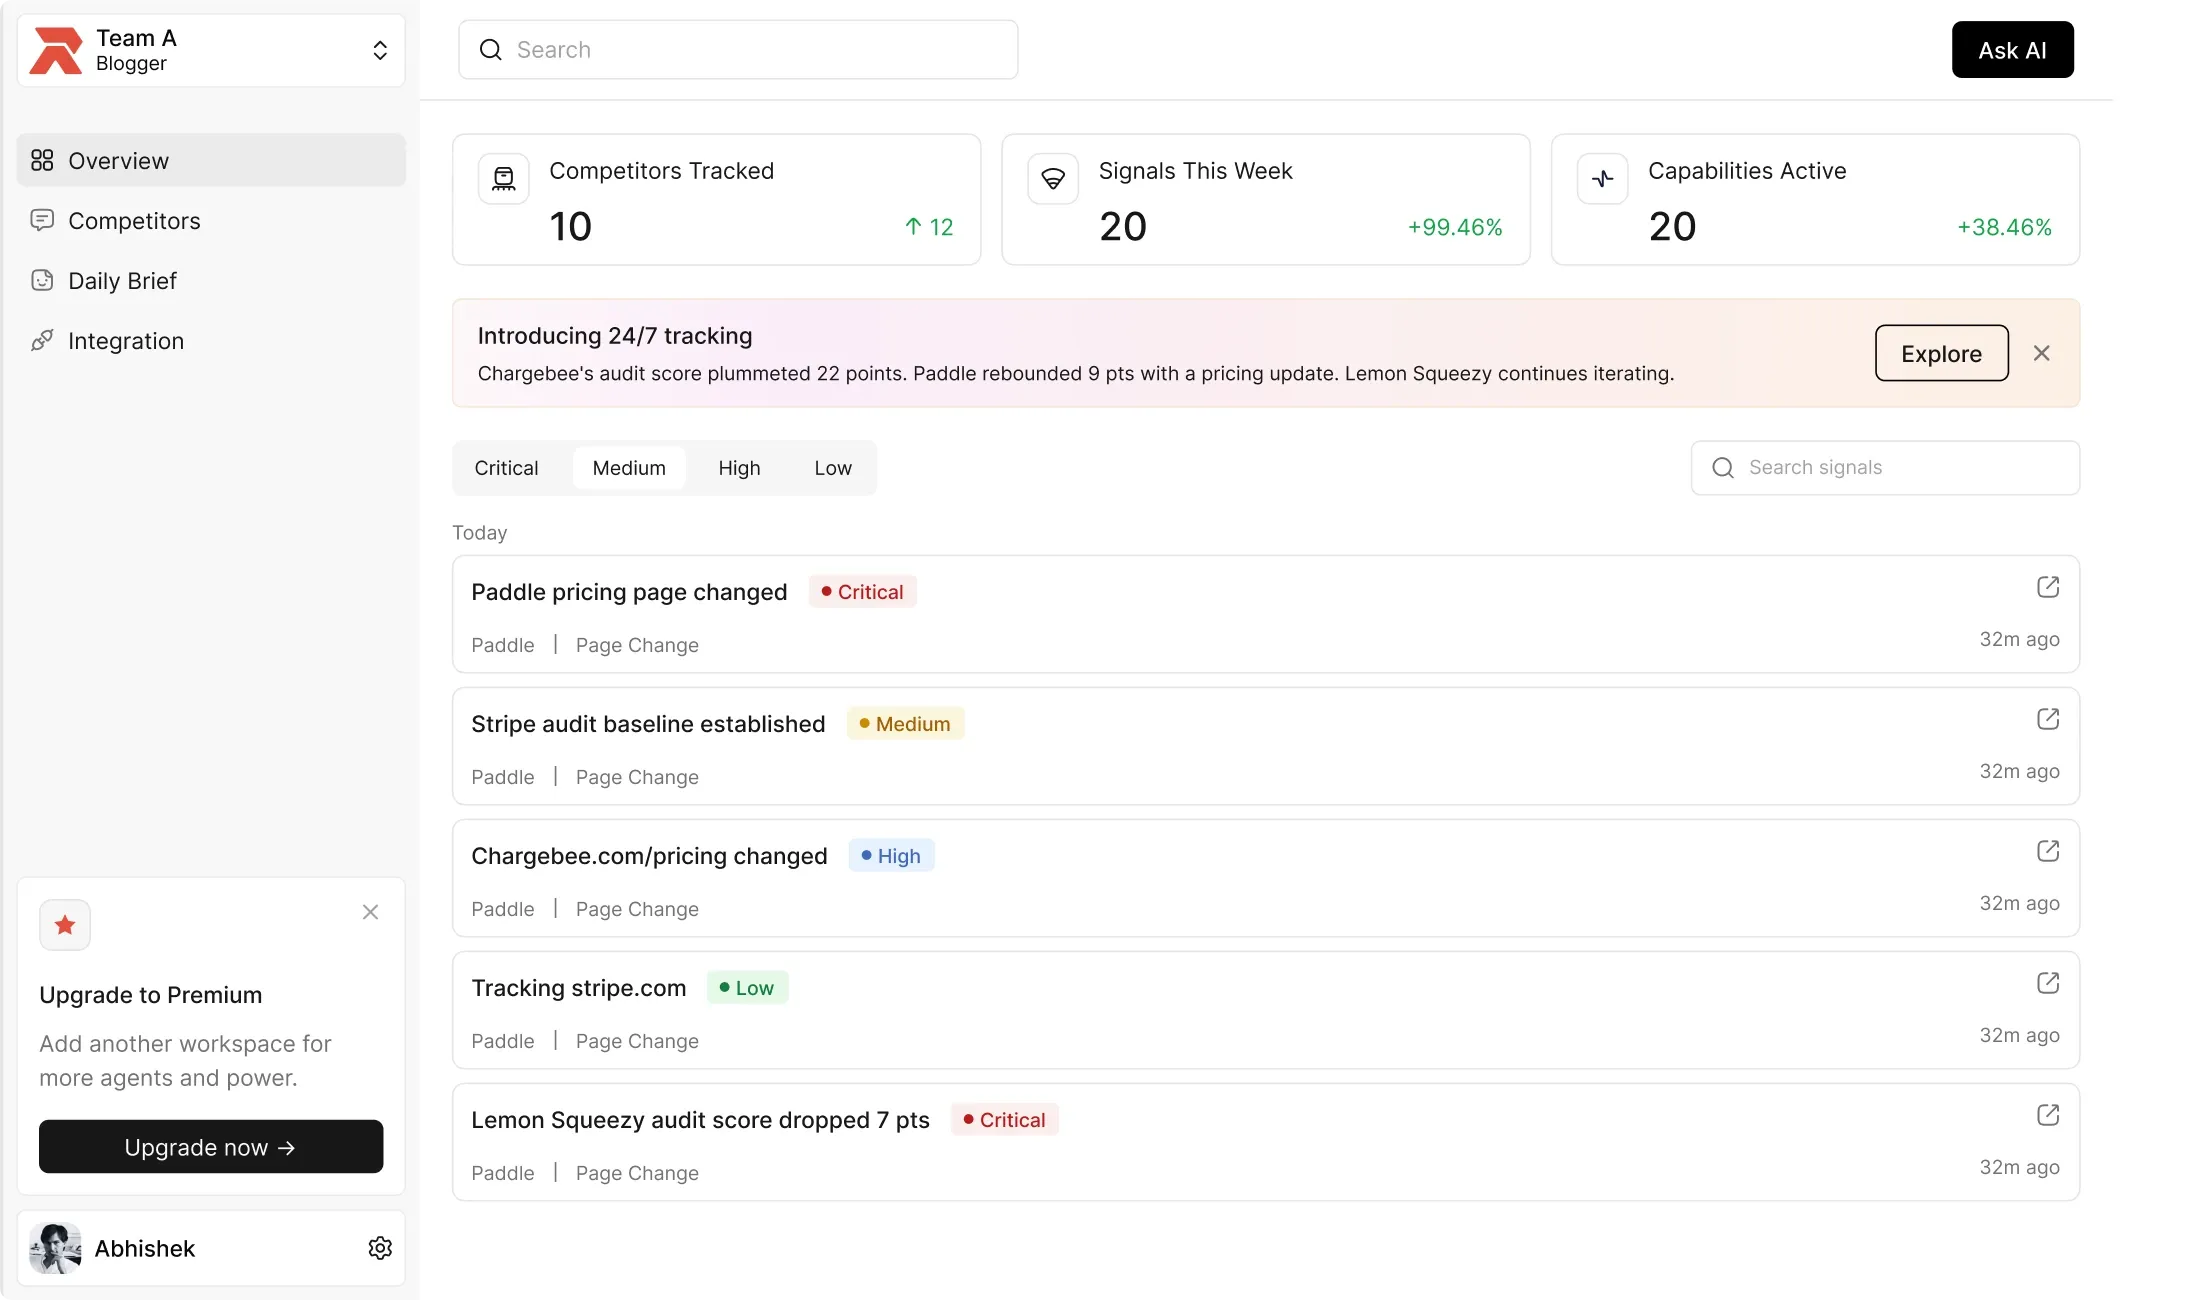Screen dimensions: 2200x1300
Task: Open external link for Stripe audit baseline established
Action: click(x=2047, y=719)
